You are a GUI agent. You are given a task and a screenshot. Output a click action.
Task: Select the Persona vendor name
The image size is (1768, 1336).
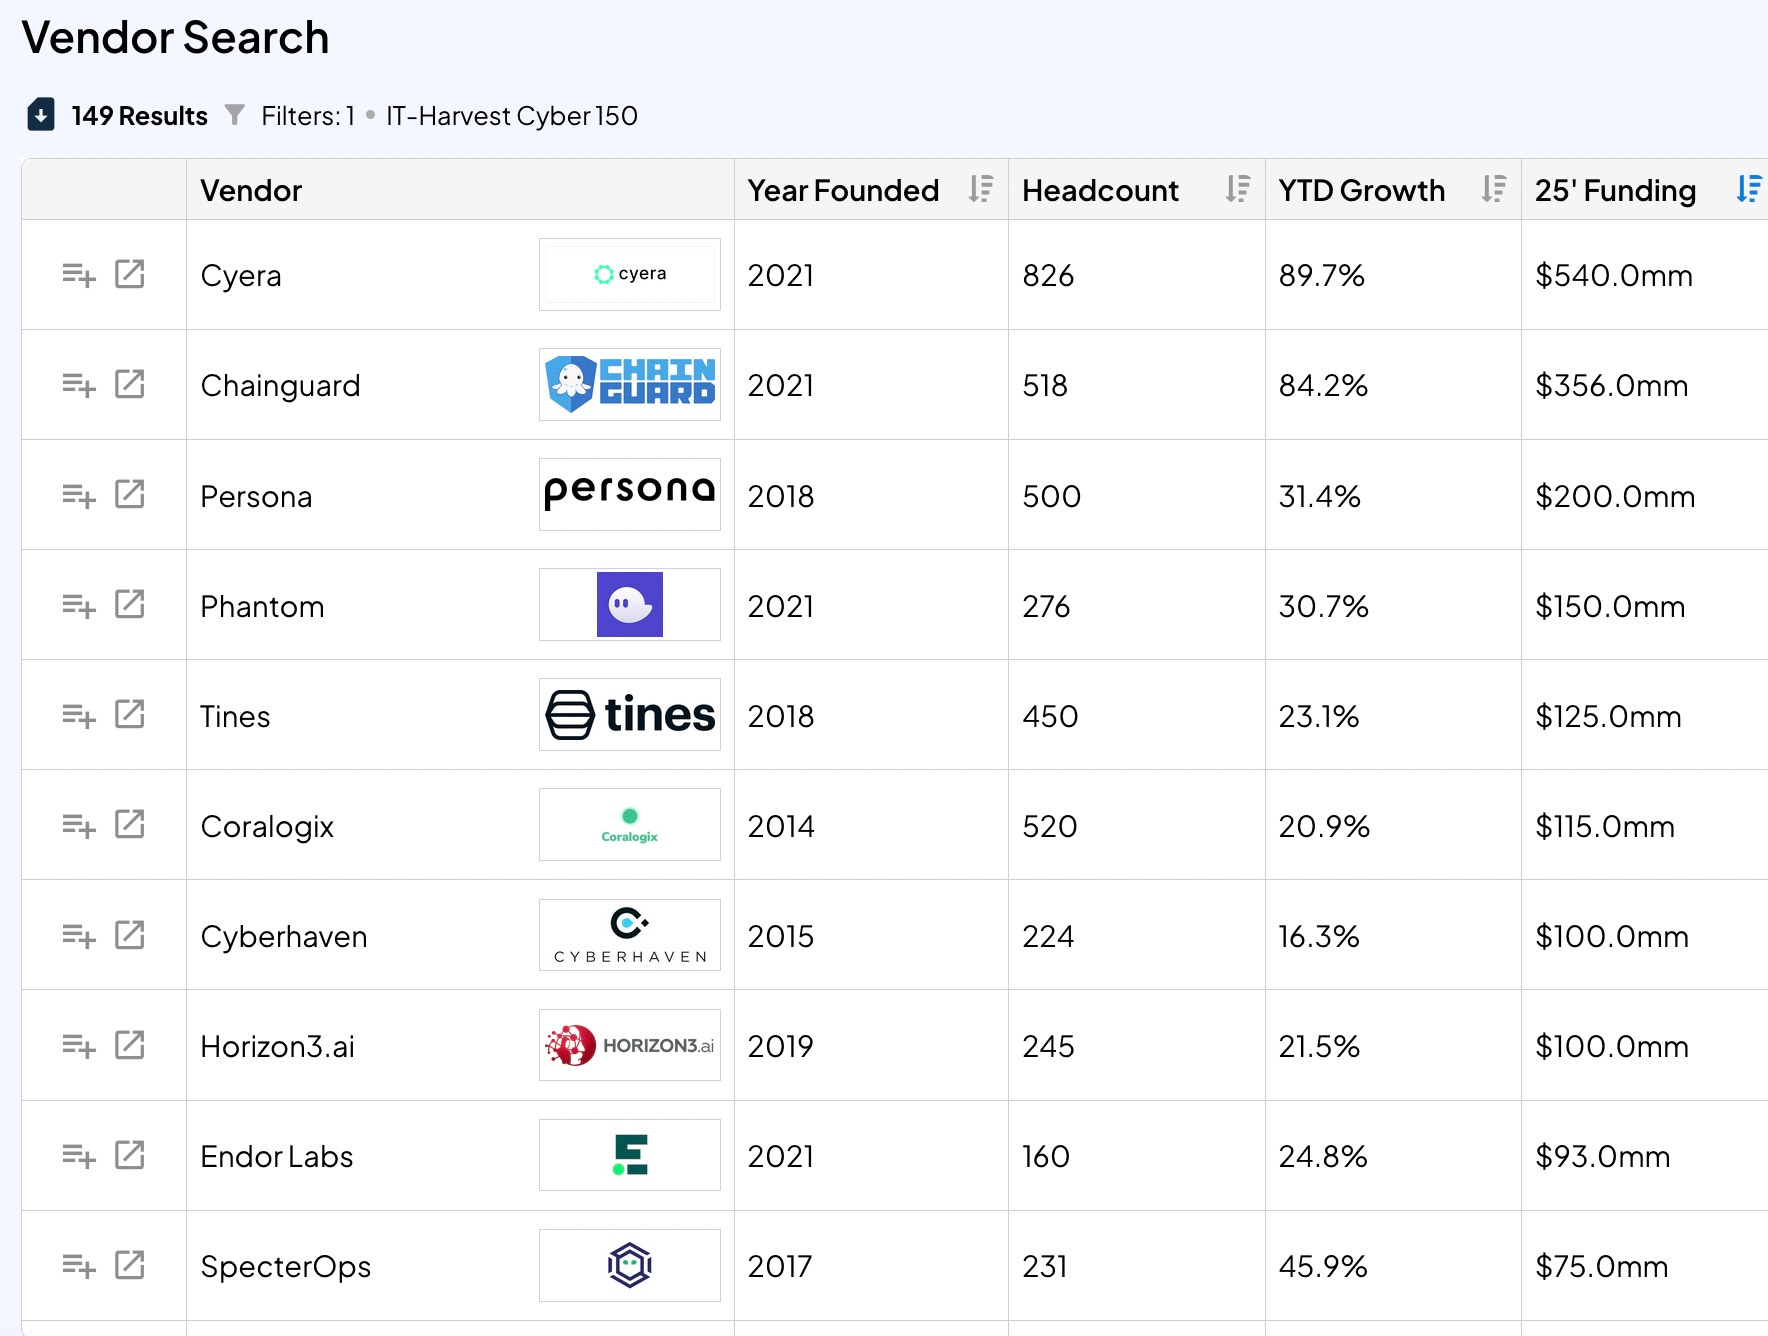tap(256, 496)
